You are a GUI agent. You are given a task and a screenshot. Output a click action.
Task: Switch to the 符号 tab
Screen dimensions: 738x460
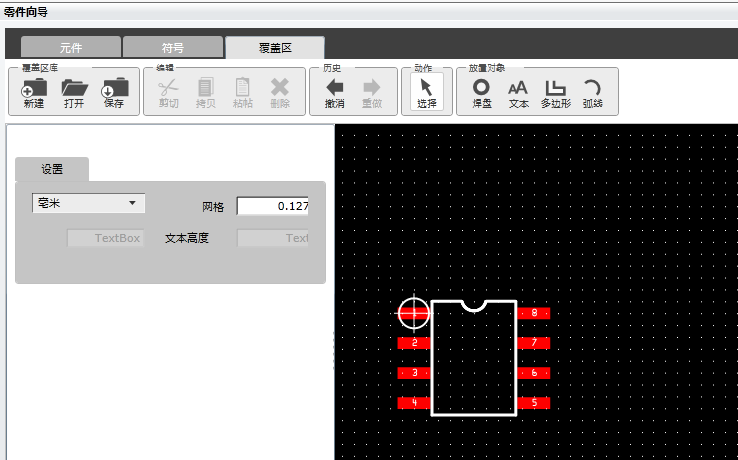173,48
